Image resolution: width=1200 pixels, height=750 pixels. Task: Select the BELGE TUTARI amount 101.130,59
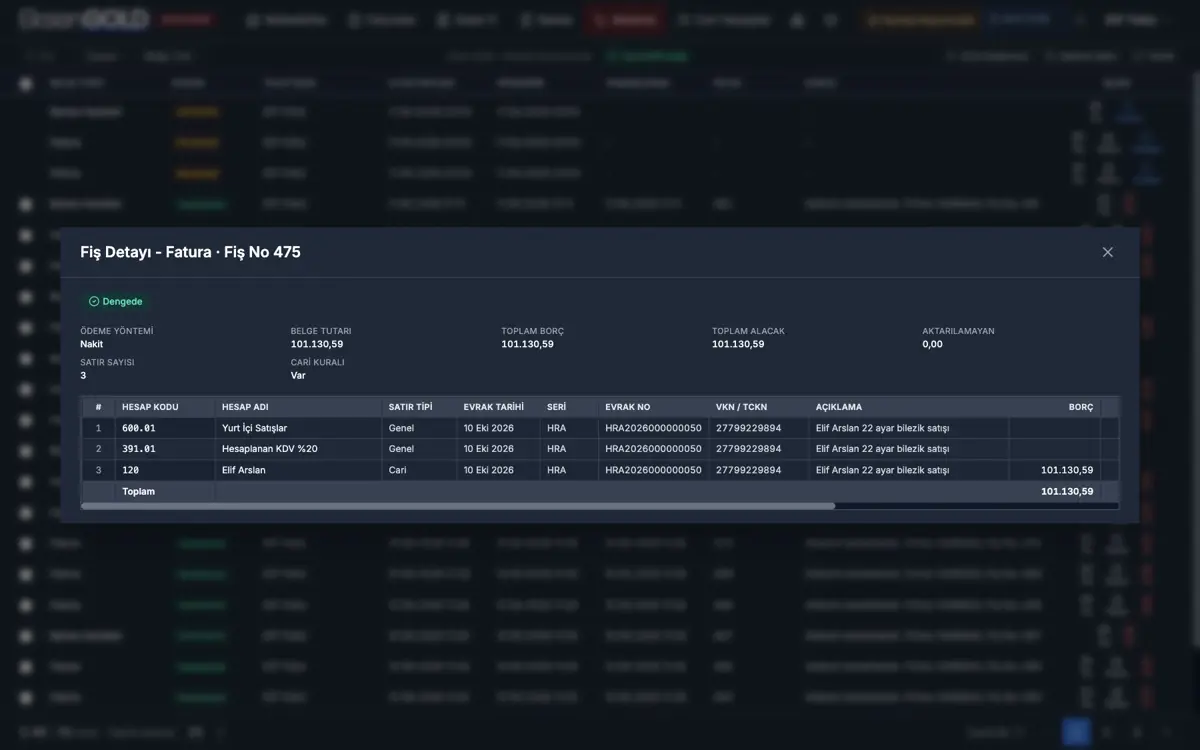(317, 344)
